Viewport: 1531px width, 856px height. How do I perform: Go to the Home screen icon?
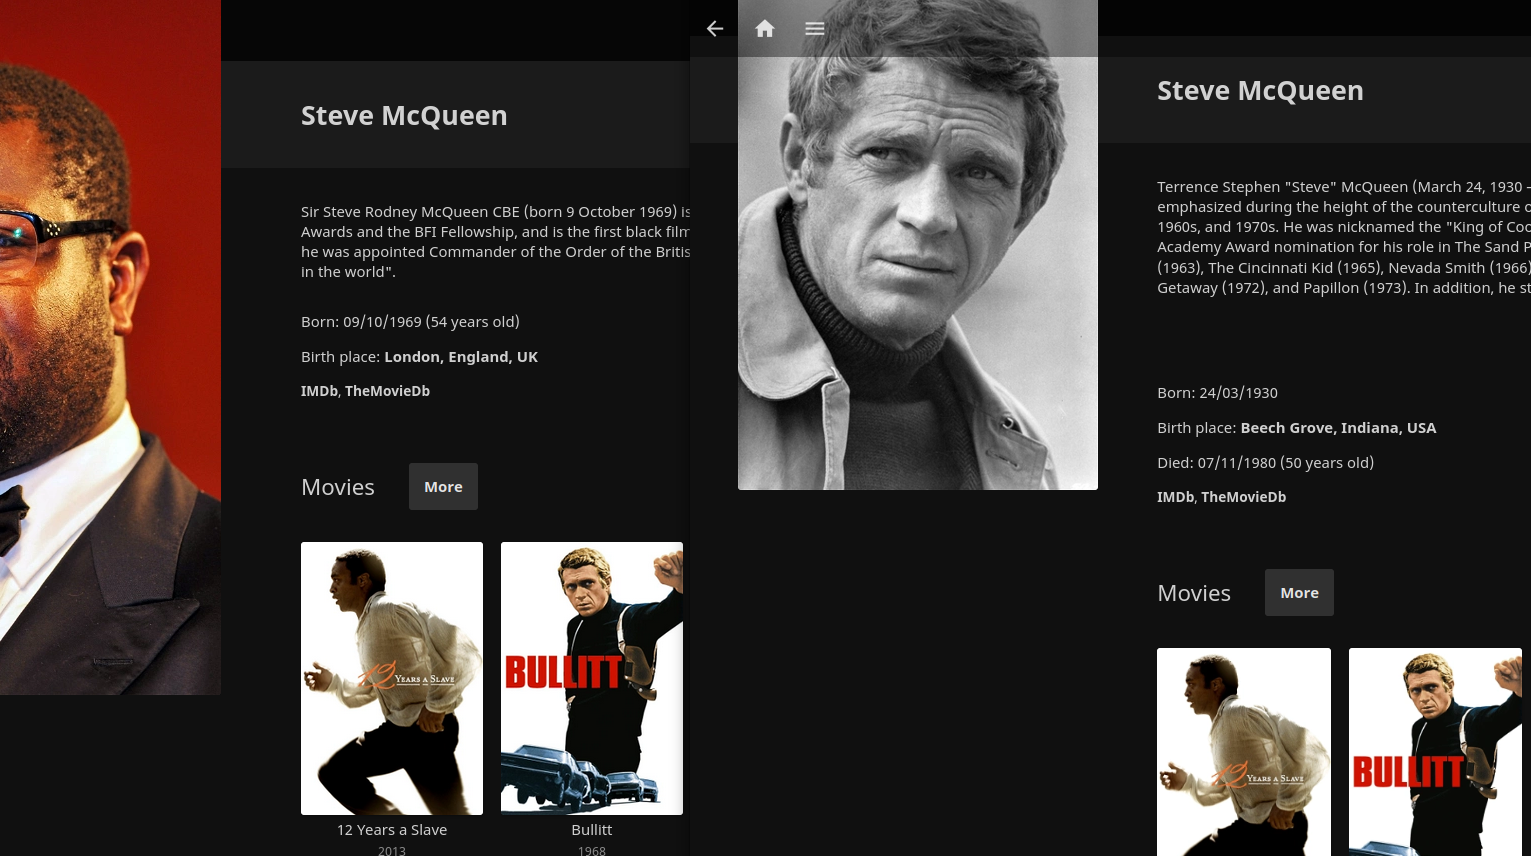coord(765,29)
